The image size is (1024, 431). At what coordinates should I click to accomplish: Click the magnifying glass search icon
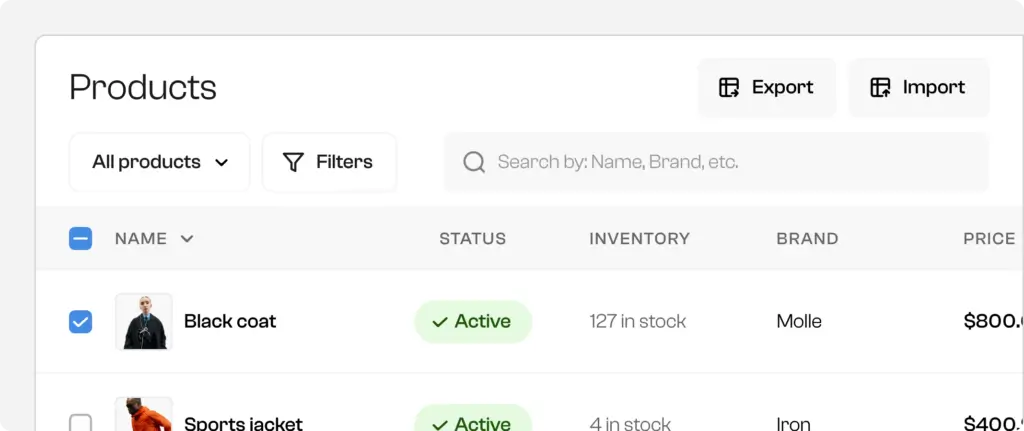click(474, 162)
